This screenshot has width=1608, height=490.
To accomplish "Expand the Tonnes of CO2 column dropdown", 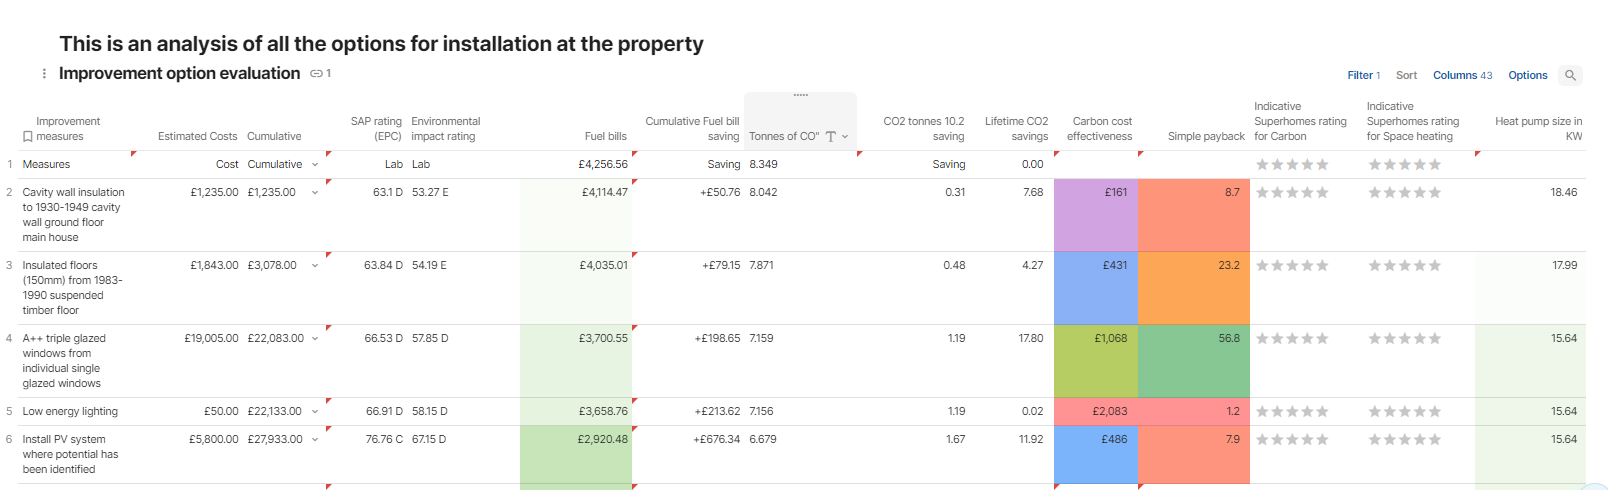I will pos(845,137).
